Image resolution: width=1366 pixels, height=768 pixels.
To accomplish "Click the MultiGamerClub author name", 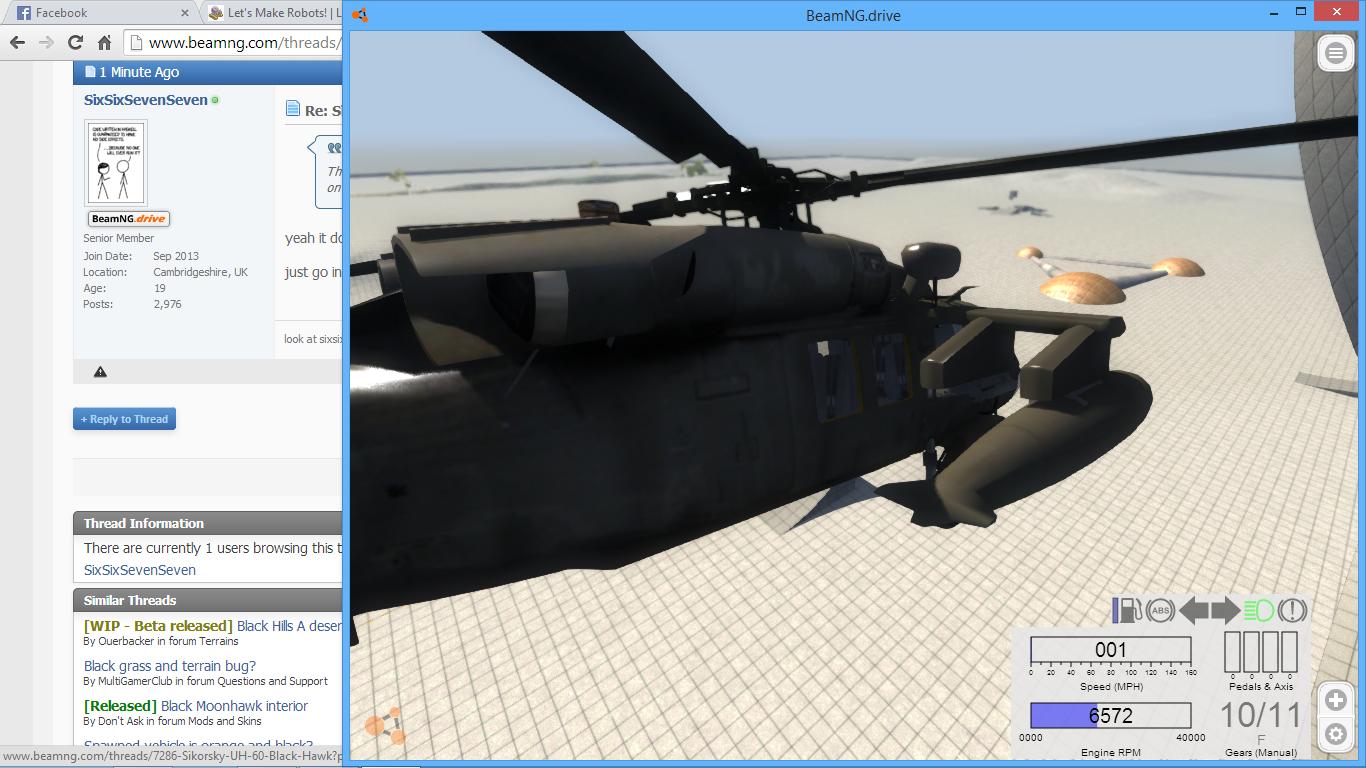I will click(x=135, y=681).
